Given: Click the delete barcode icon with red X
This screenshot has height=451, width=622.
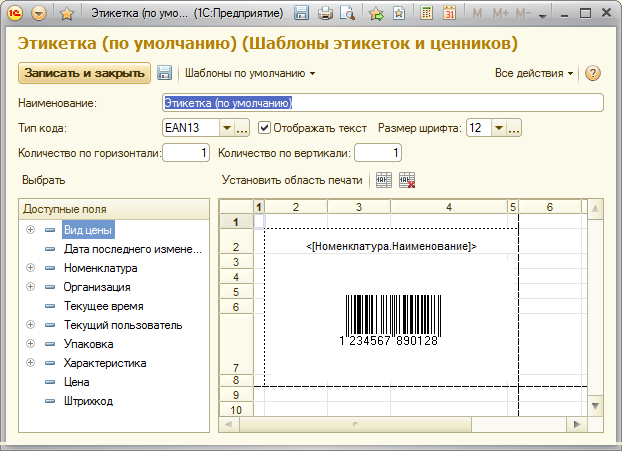Looking at the screenshot, I should click(x=407, y=180).
